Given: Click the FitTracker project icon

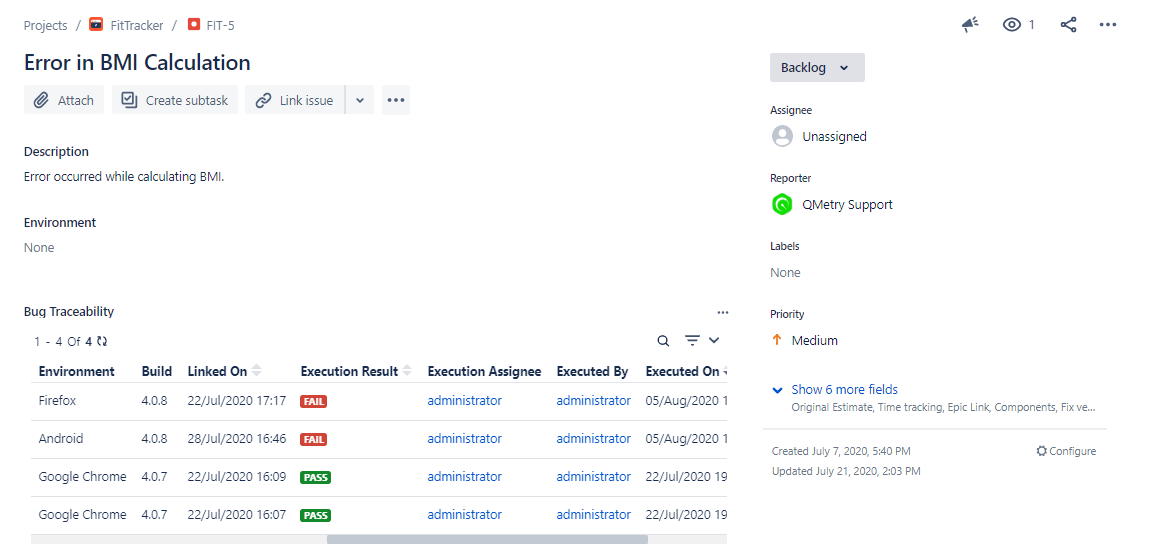Looking at the screenshot, I should (x=96, y=24).
